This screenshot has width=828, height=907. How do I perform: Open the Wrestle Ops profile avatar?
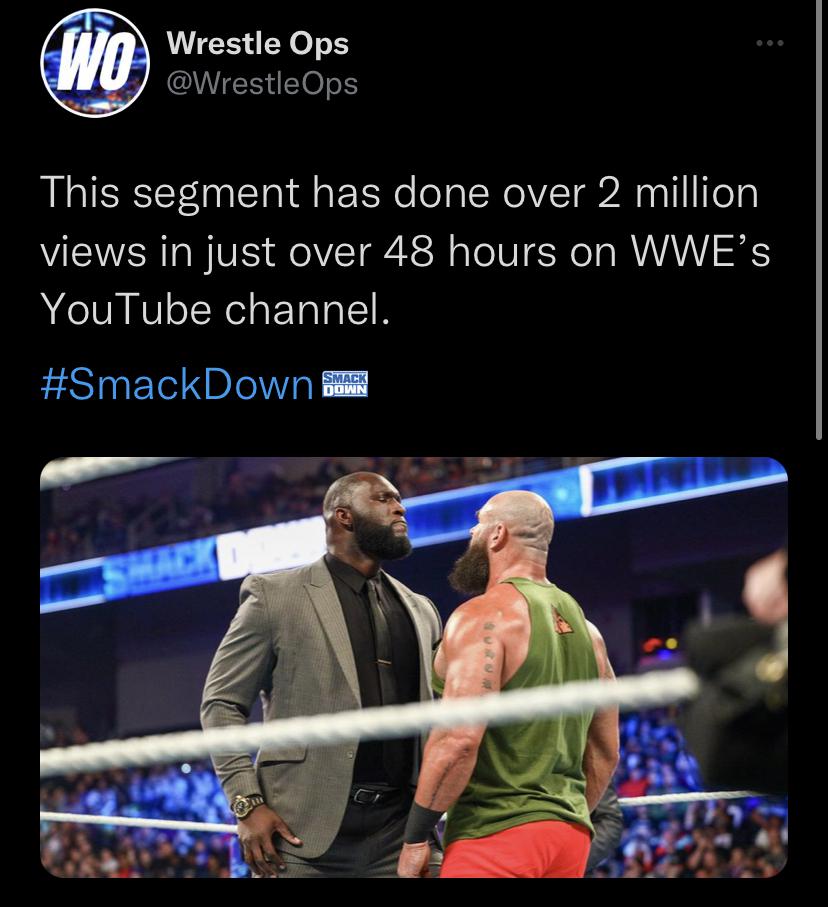coord(95,63)
